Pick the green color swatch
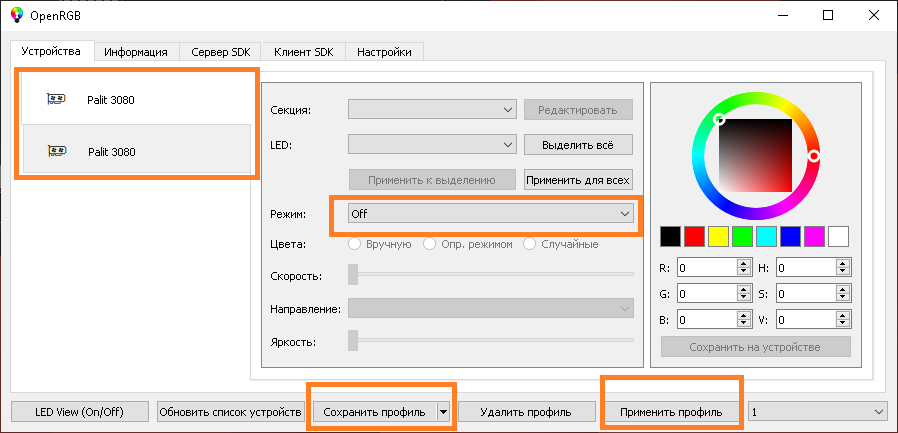The width and height of the screenshot is (898, 433). point(742,236)
